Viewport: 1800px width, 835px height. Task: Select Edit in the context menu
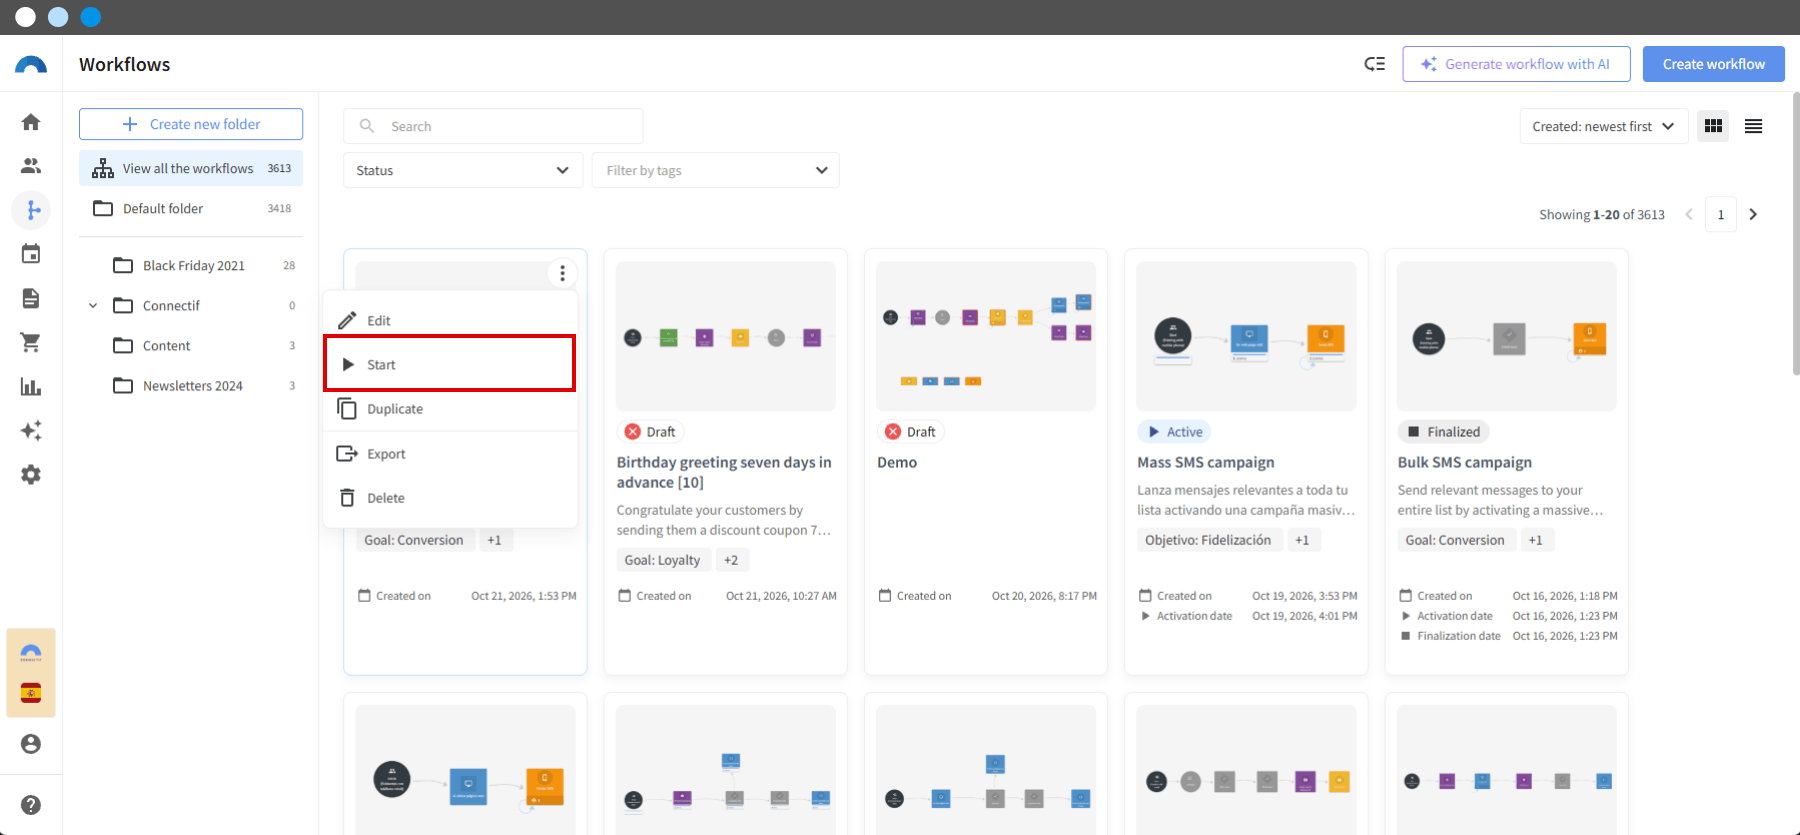coord(450,320)
